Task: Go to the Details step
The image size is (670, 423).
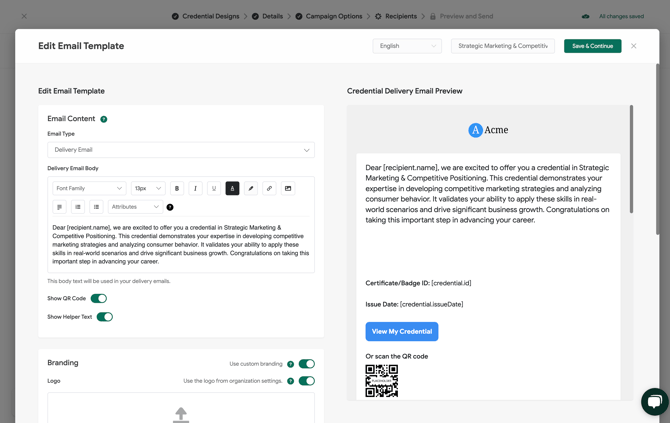Action: (x=267, y=16)
